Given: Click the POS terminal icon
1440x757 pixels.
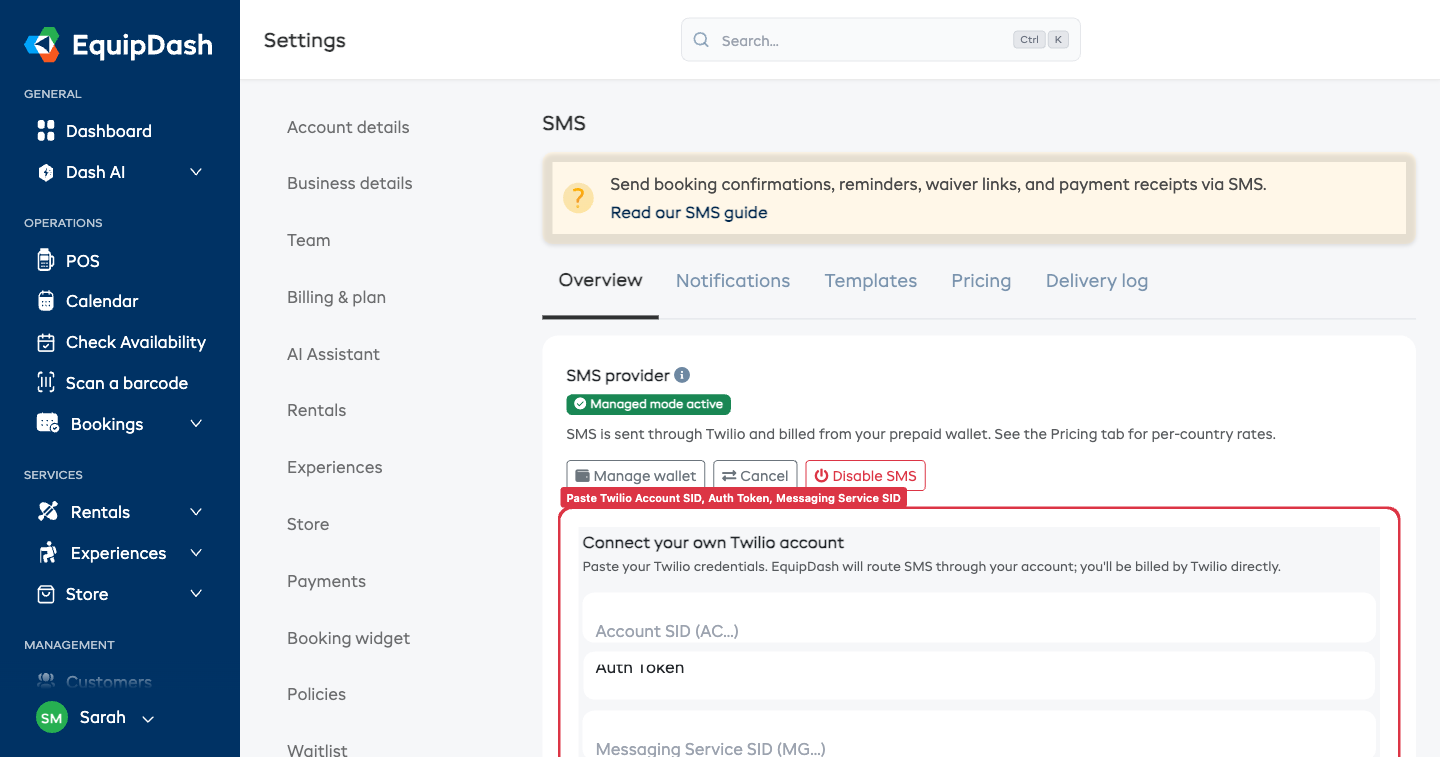Looking at the screenshot, I should [45, 260].
